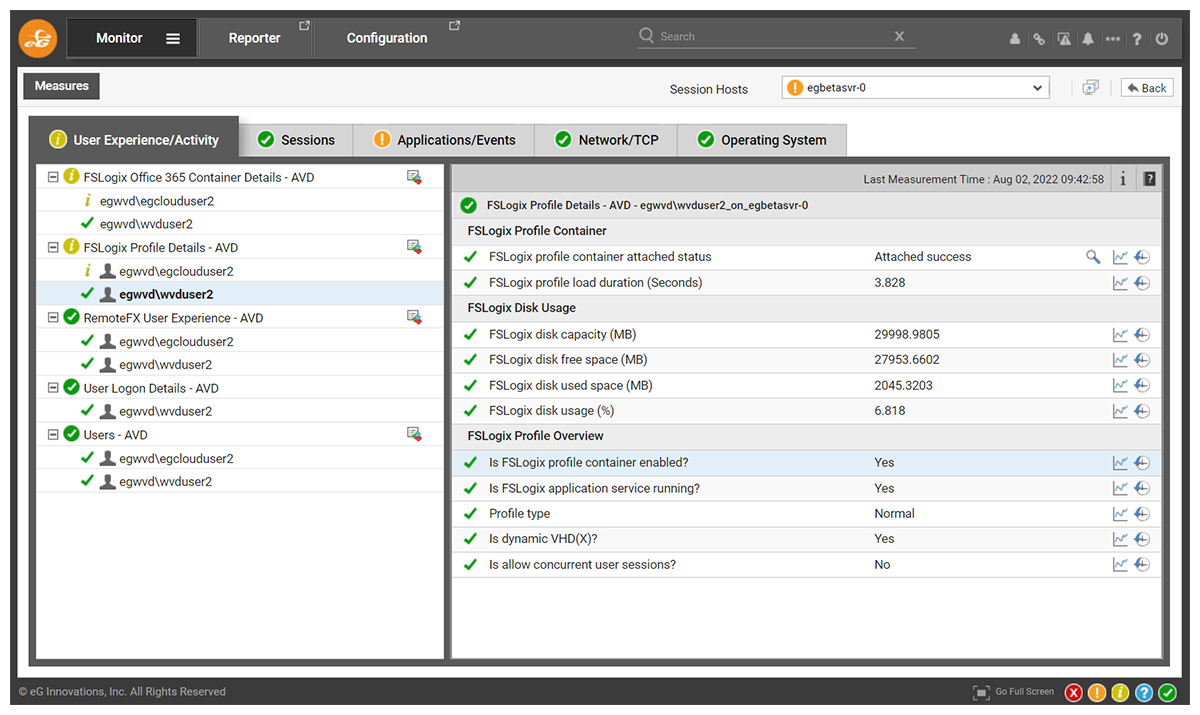Viewport: 1200px width, 715px height.
Task: Clear search with the X icon
Action: [x=899, y=36]
